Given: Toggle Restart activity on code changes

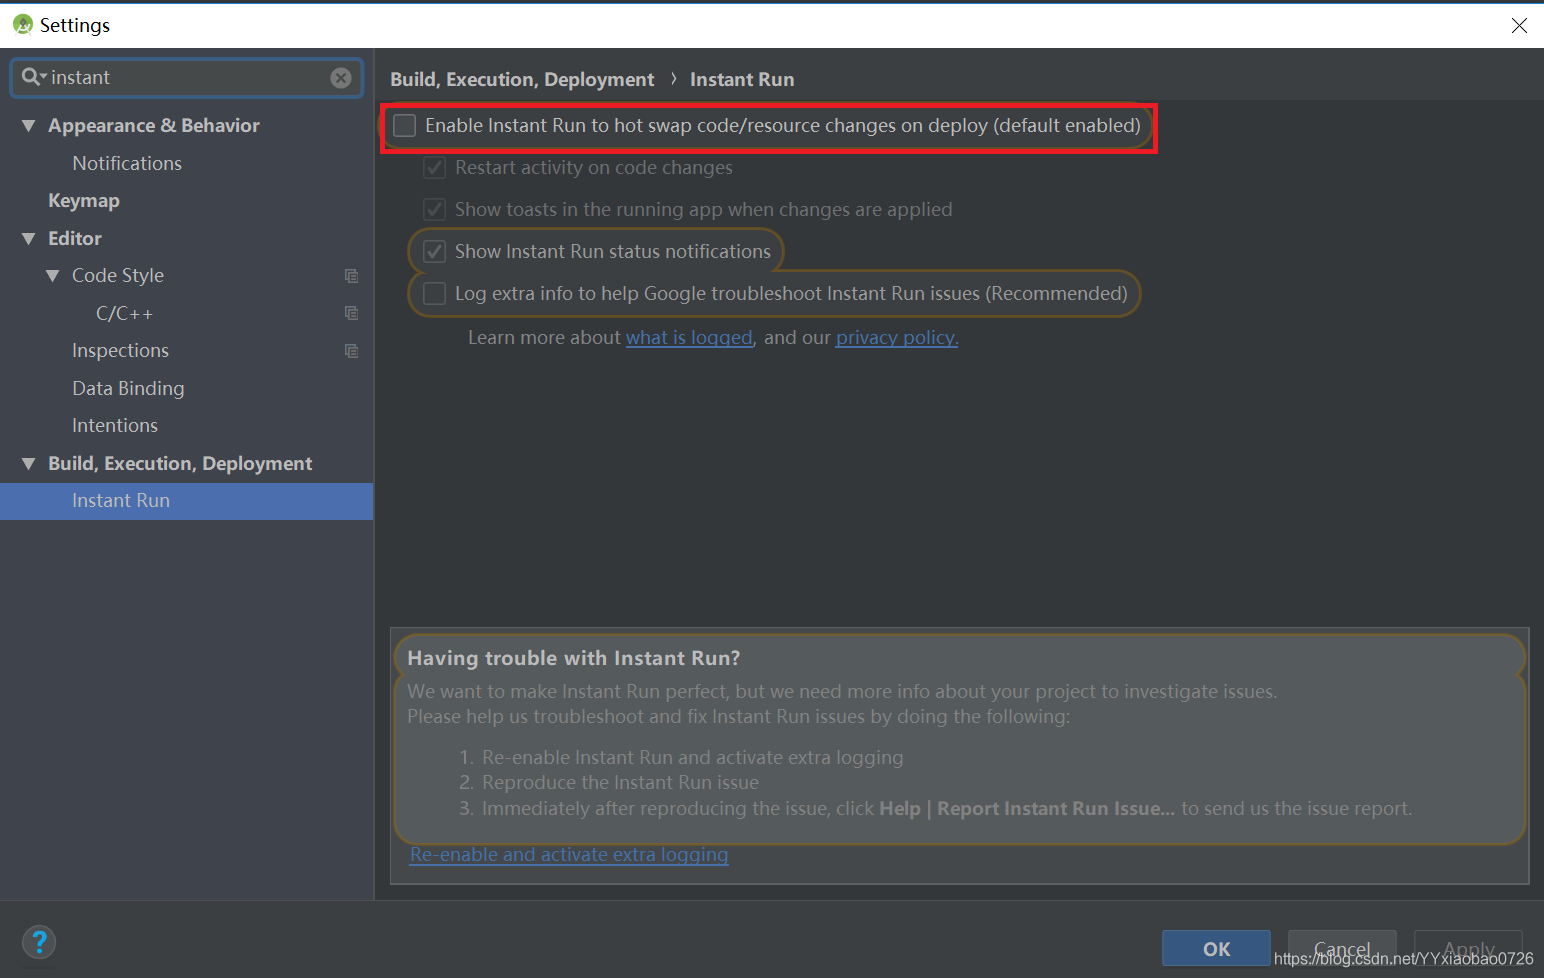Looking at the screenshot, I should pyautogui.click(x=434, y=167).
